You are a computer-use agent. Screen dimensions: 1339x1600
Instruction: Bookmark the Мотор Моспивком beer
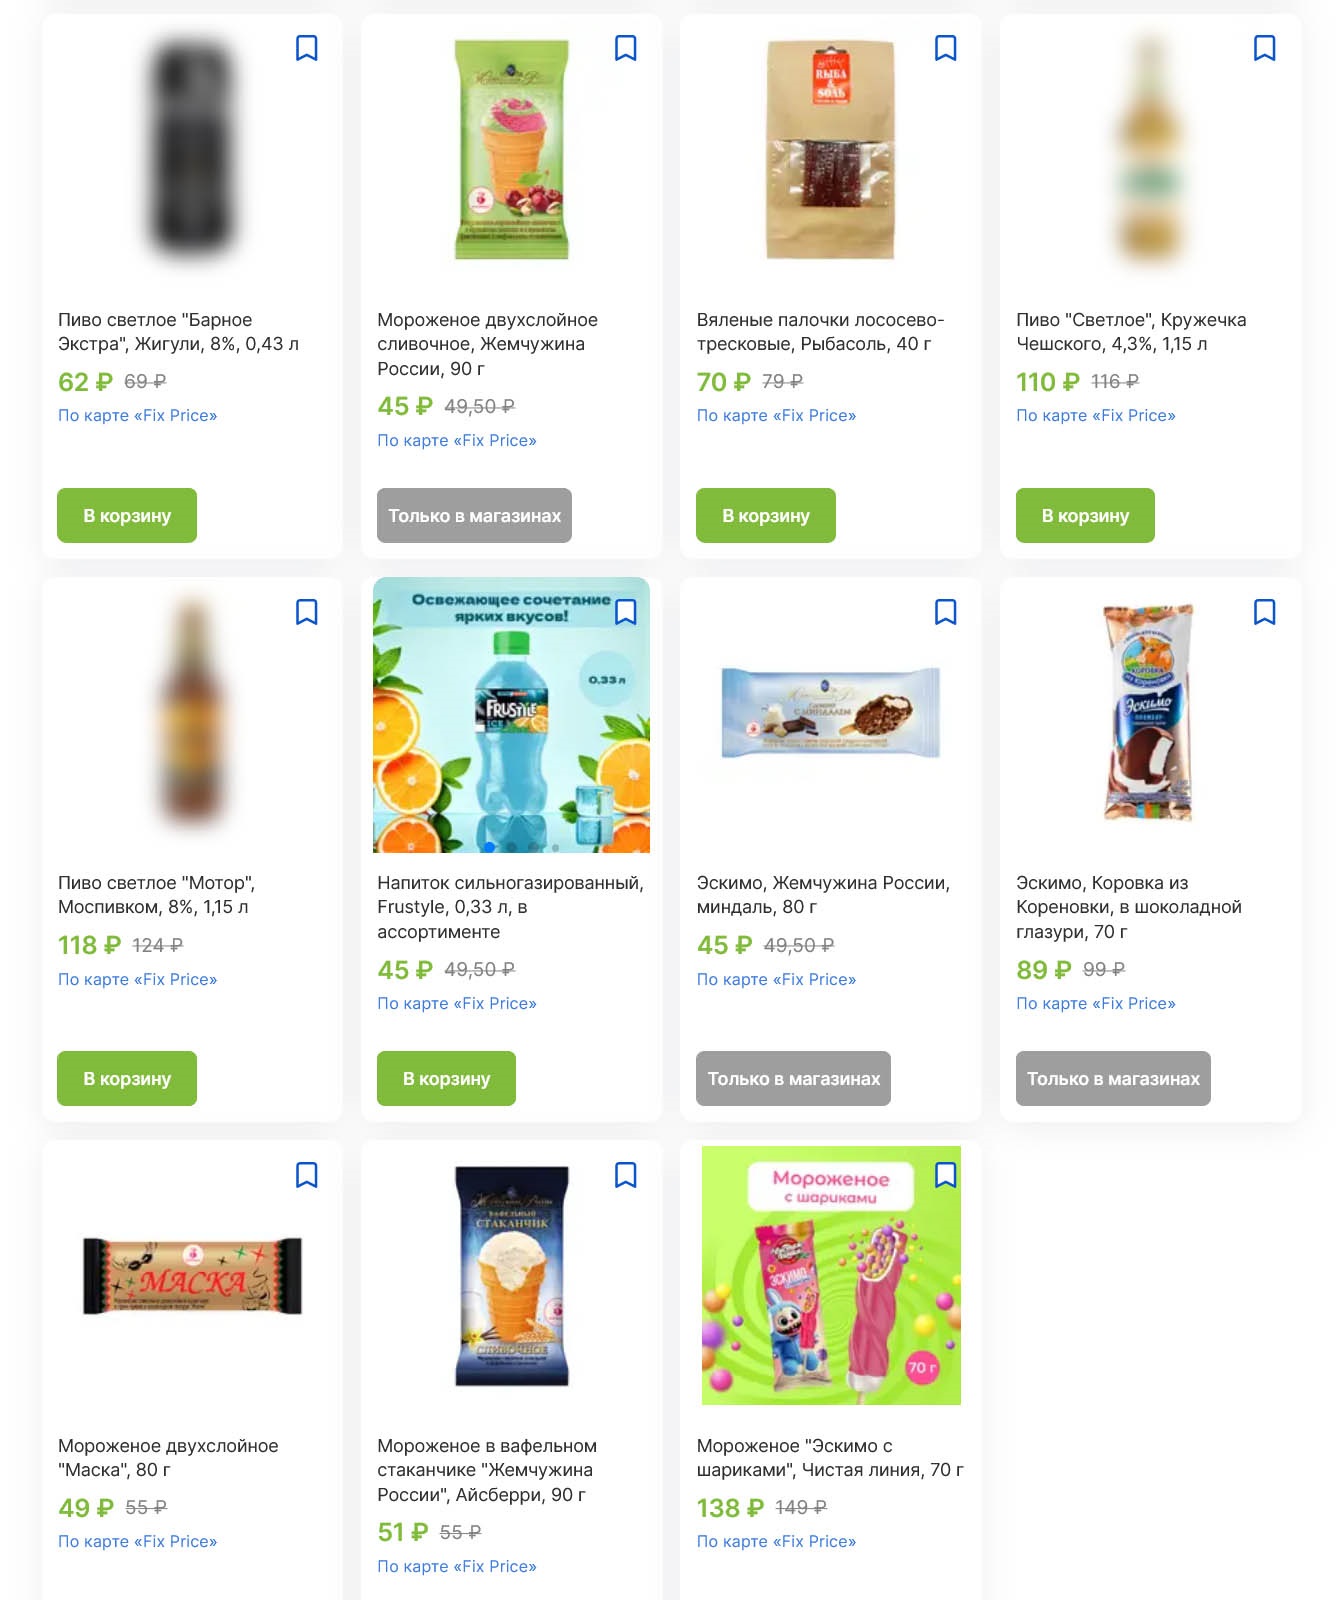[307, 612]
